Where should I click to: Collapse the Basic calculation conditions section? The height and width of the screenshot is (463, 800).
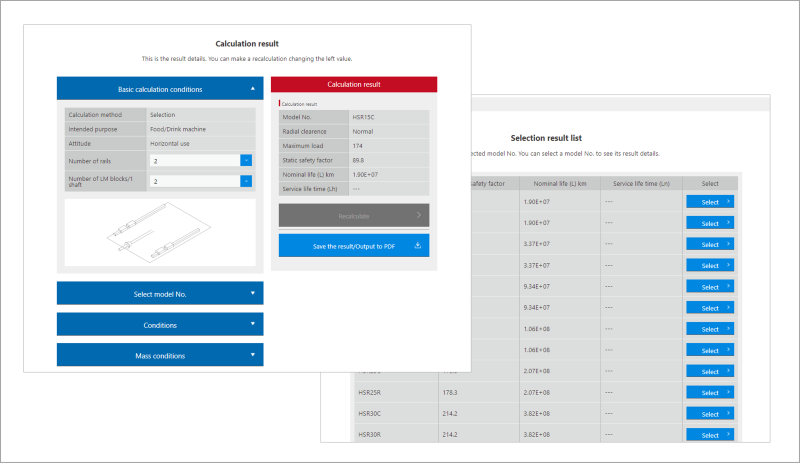click(x=160, y=89)
